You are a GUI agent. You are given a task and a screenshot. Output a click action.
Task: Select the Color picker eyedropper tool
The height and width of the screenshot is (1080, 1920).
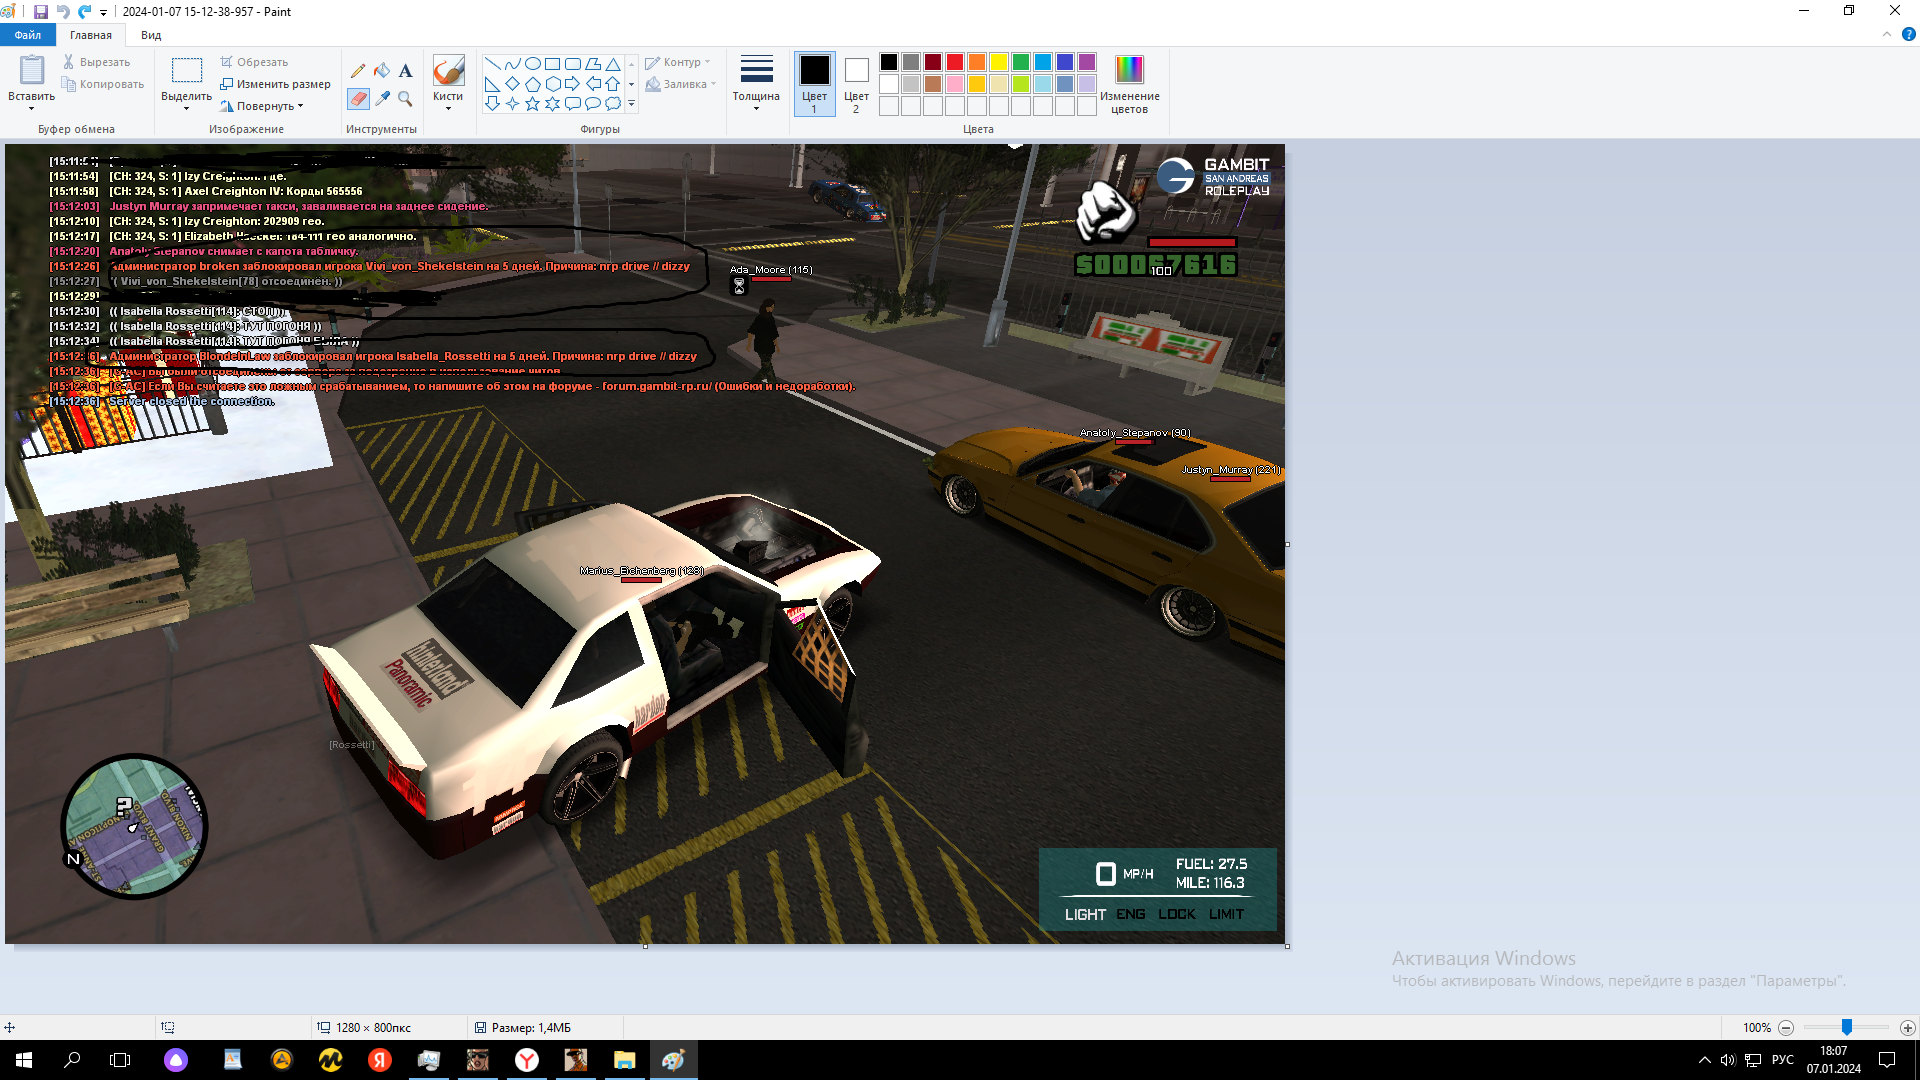(x=382, y=99)
